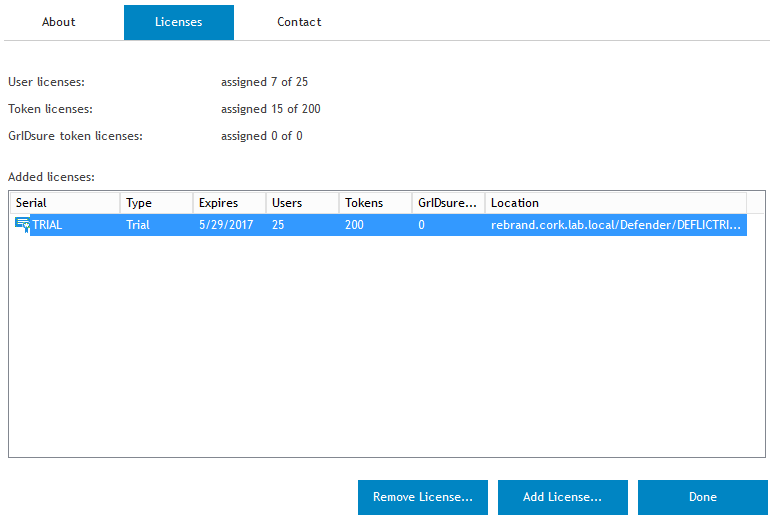Switch to the About tab
Screen dimensions: 777x526
(59, 22)
